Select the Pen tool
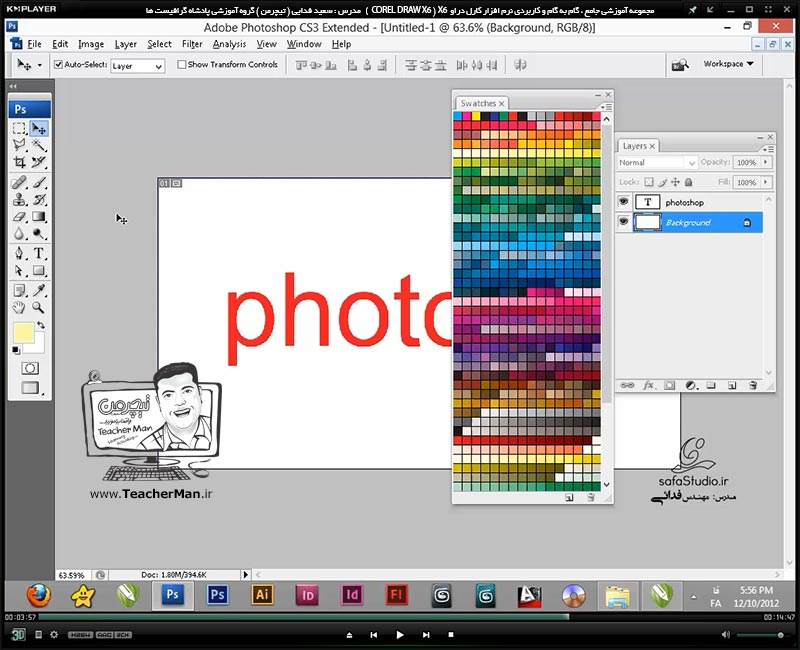Image resolution: width=800 pixels, height=650 pixels. pos(19,253)
